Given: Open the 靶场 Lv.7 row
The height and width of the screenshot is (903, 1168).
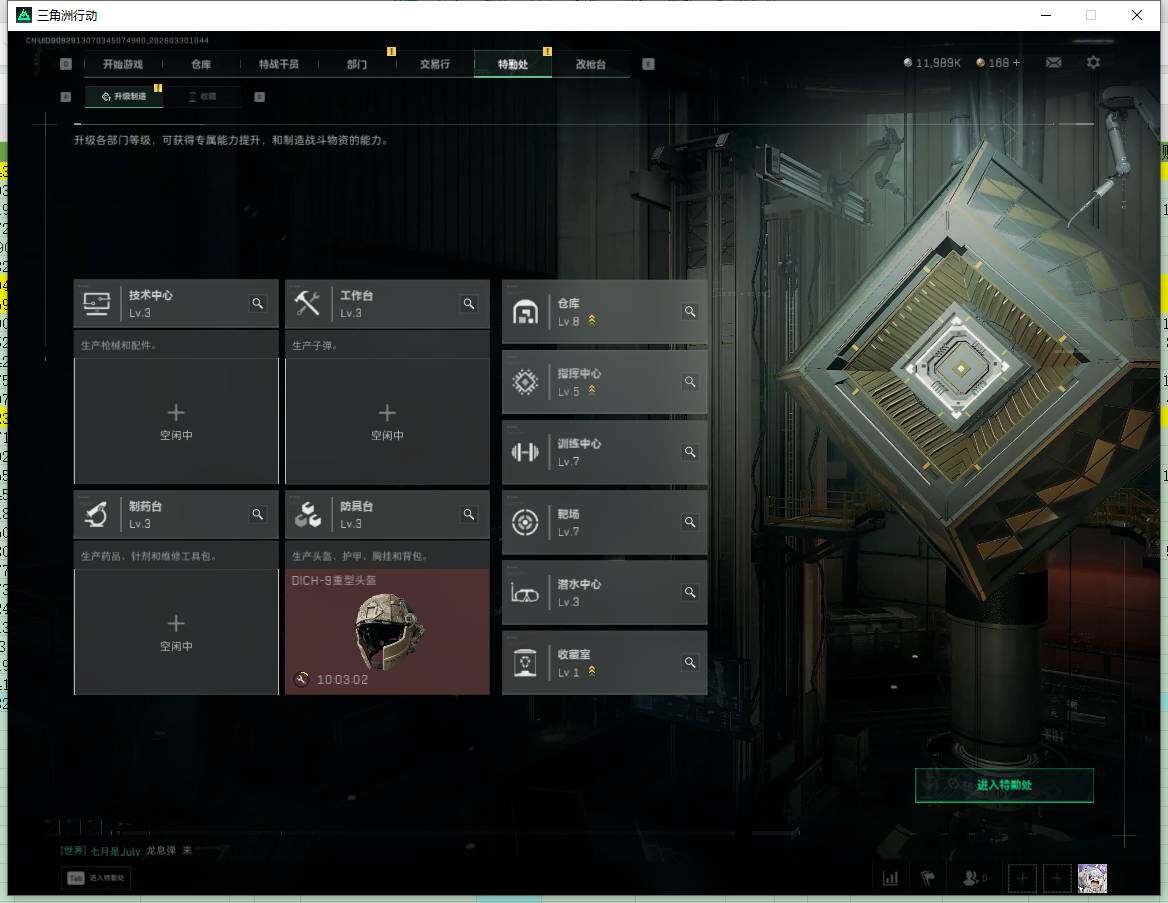Looking at the screenshot, I should pyautogui.click(x=604, y=522).
